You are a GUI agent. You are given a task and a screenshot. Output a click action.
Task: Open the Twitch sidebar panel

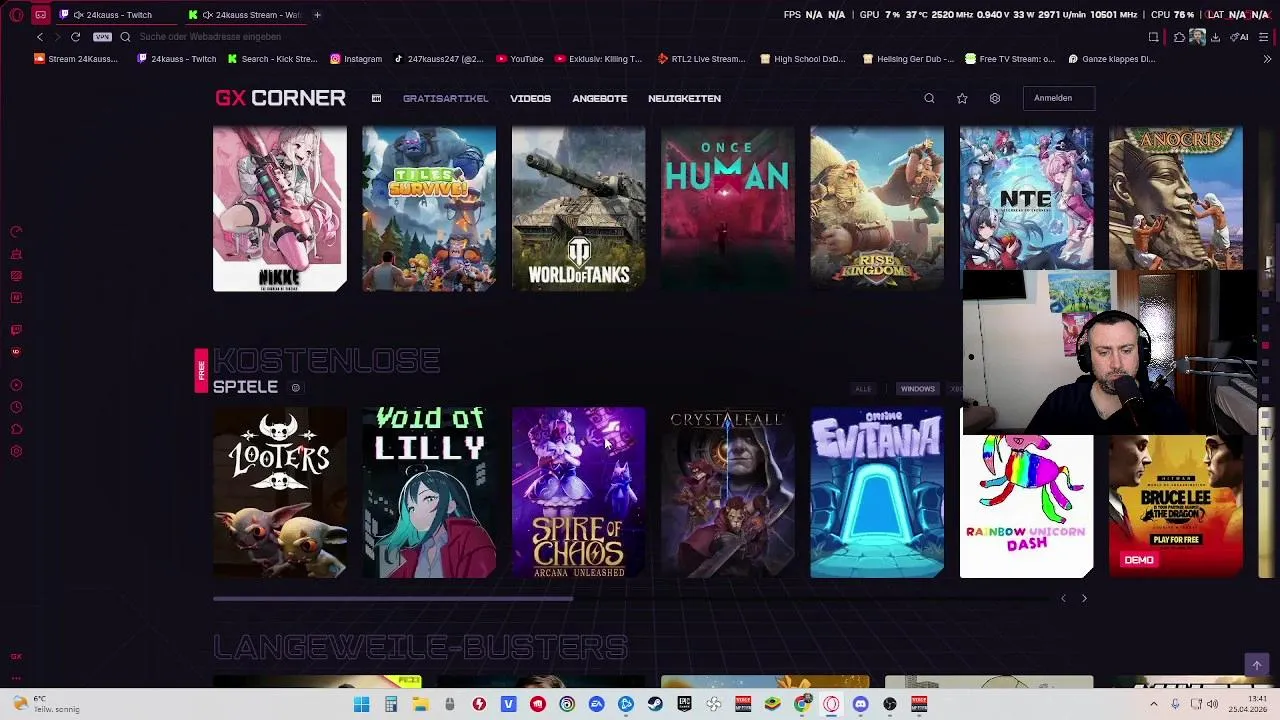point(16,329)
